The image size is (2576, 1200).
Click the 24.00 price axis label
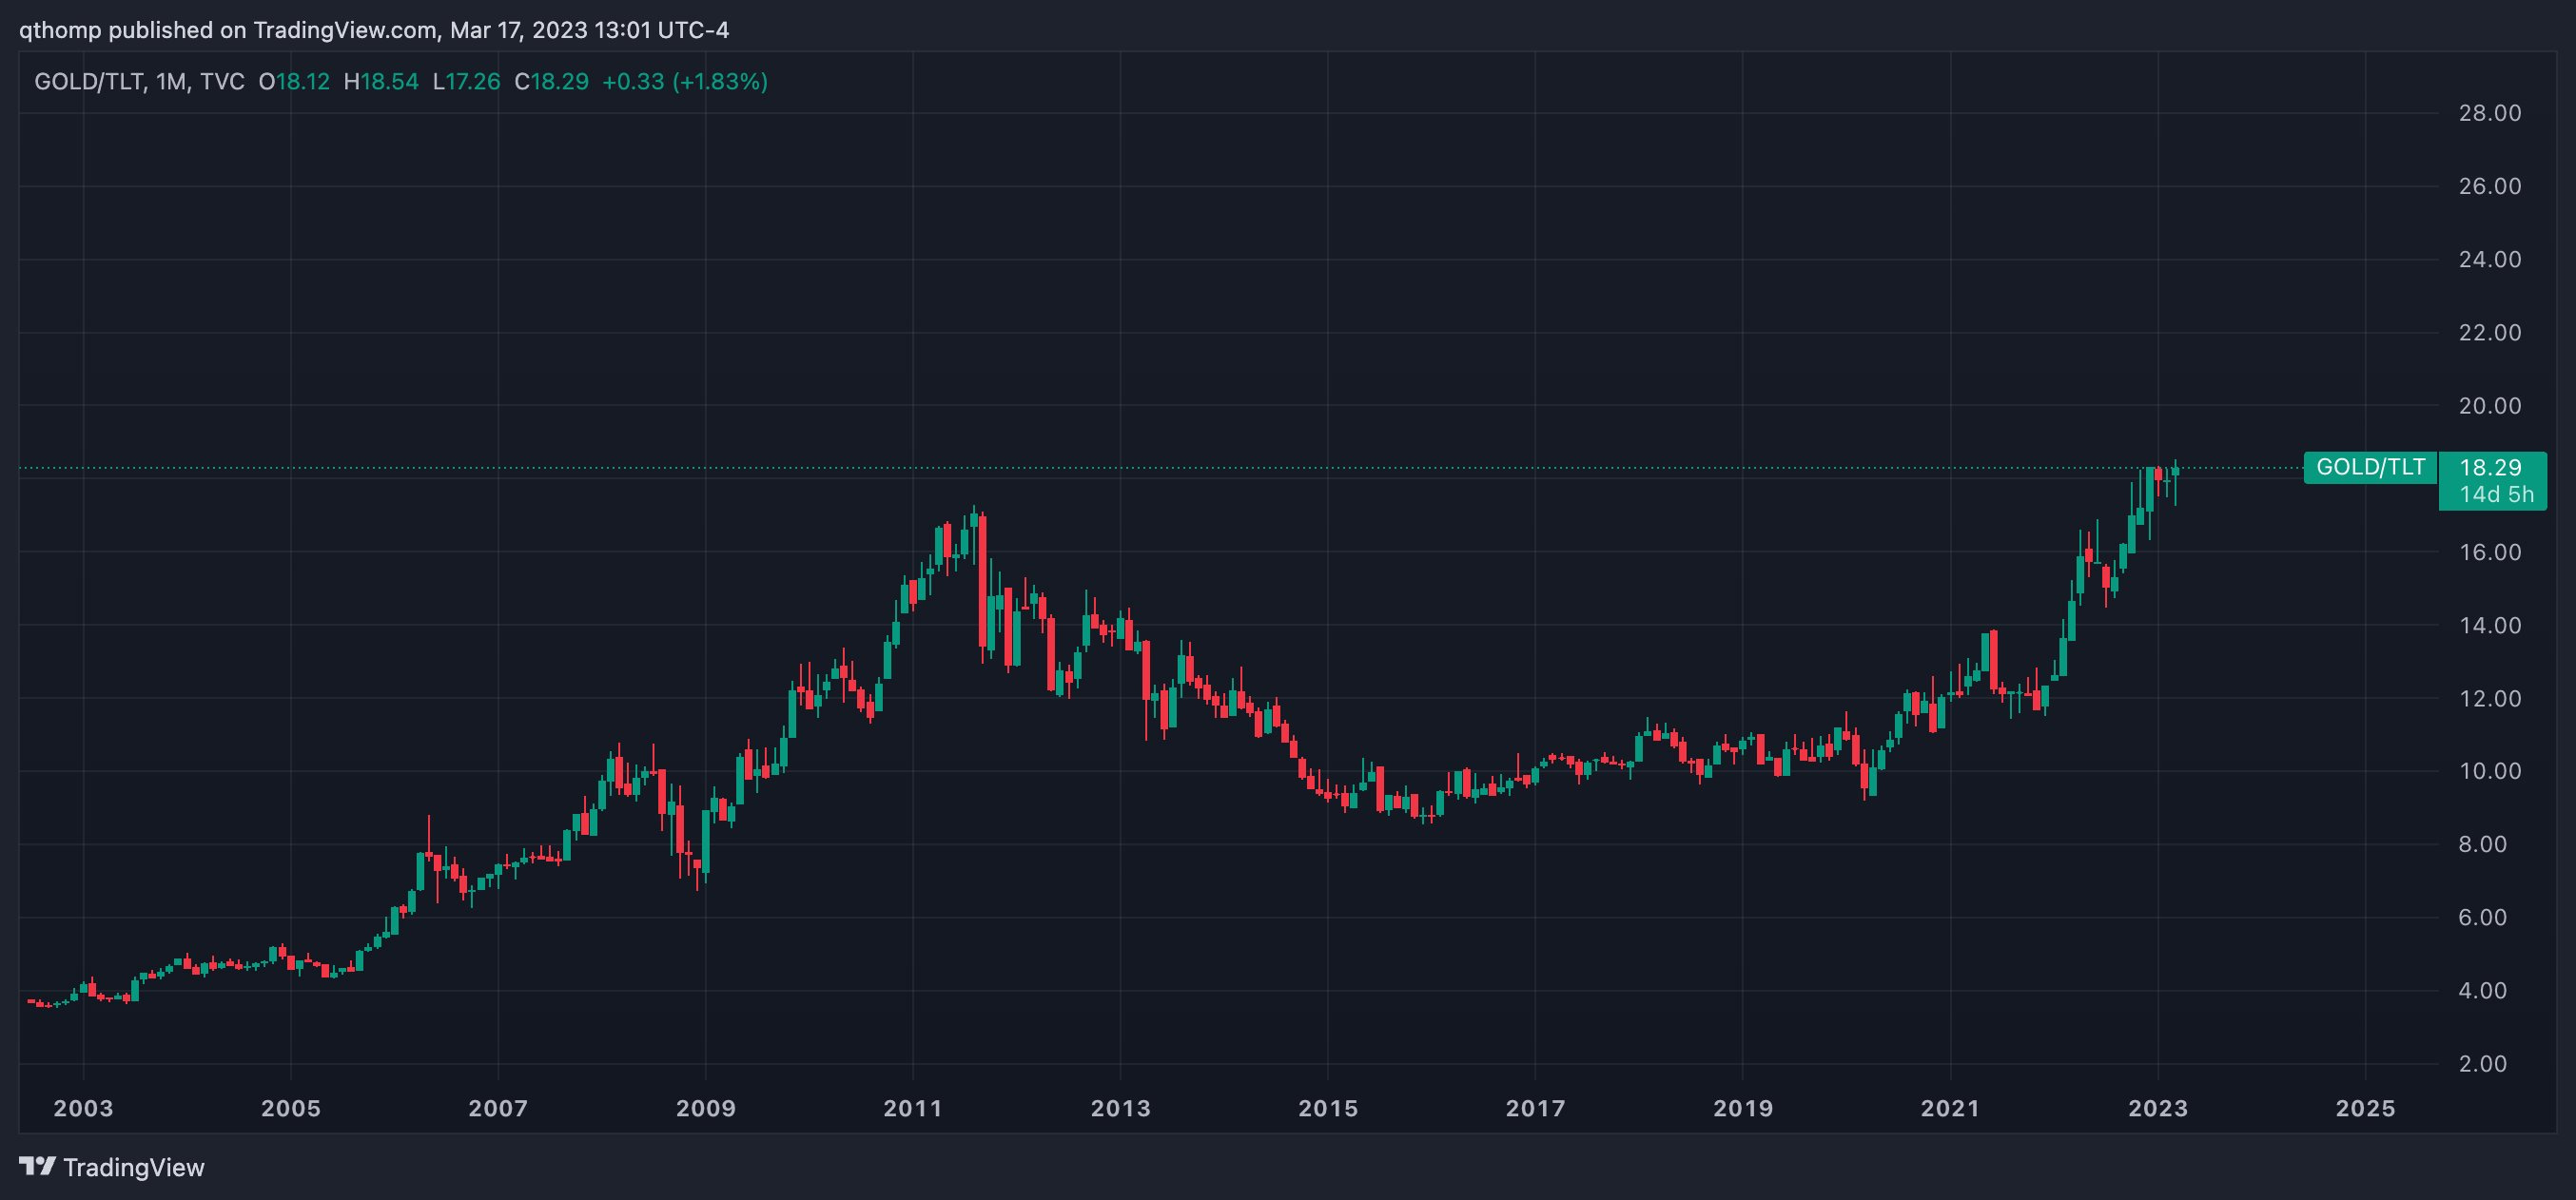[2490, 259]
